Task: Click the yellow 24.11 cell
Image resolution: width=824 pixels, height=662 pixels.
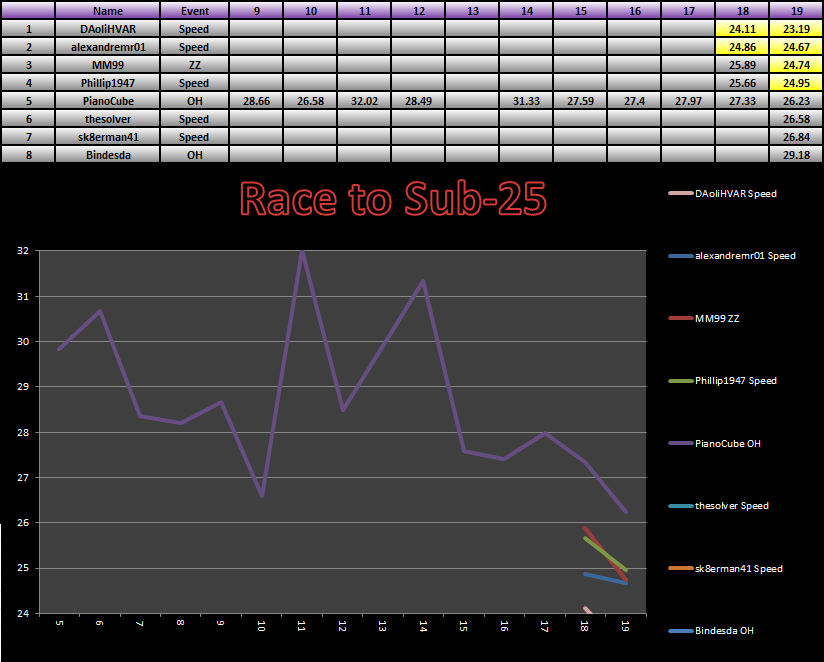Action: coord(742,29)
